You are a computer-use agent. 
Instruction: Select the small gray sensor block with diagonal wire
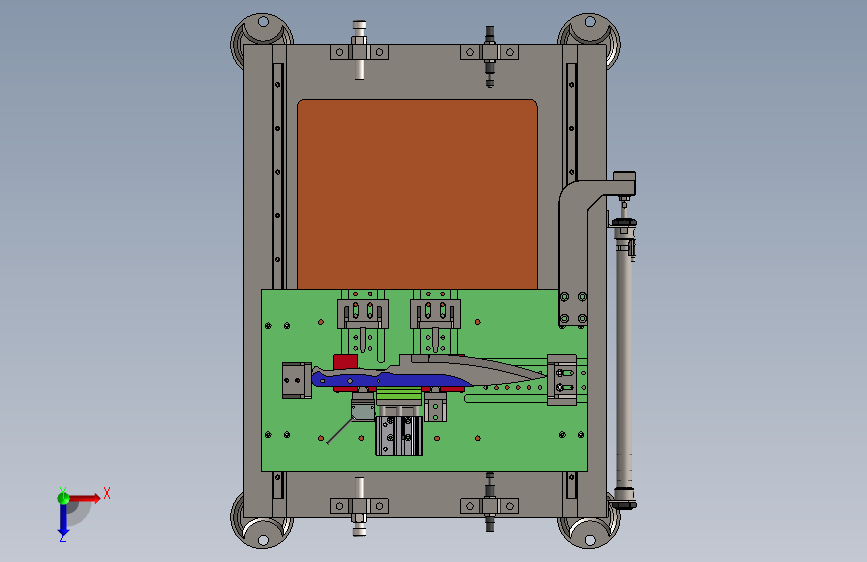click(x=363, y=412)
